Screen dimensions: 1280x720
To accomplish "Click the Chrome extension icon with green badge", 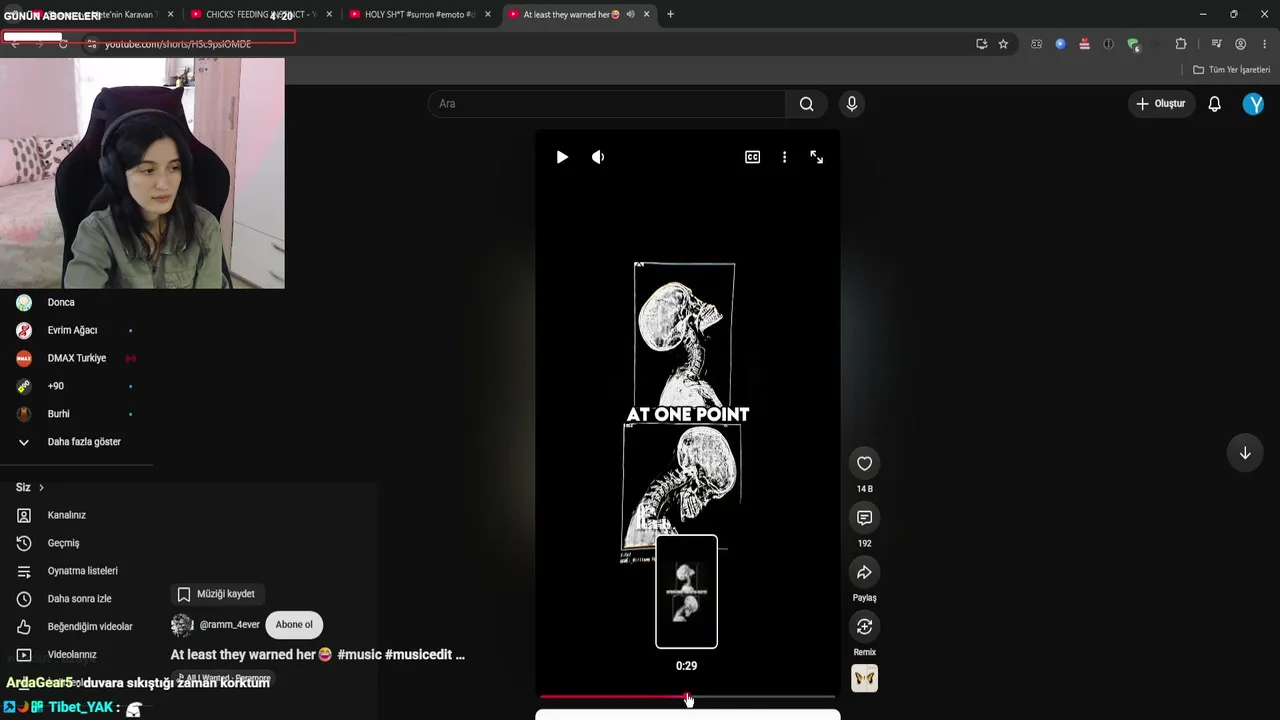I will (x=1133, y=44).
